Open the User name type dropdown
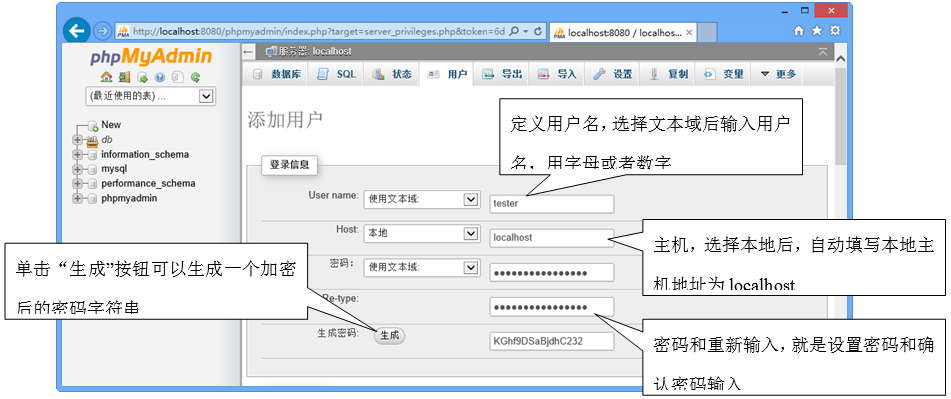Viewport: 951px width, 399px height. coord(421,200)
